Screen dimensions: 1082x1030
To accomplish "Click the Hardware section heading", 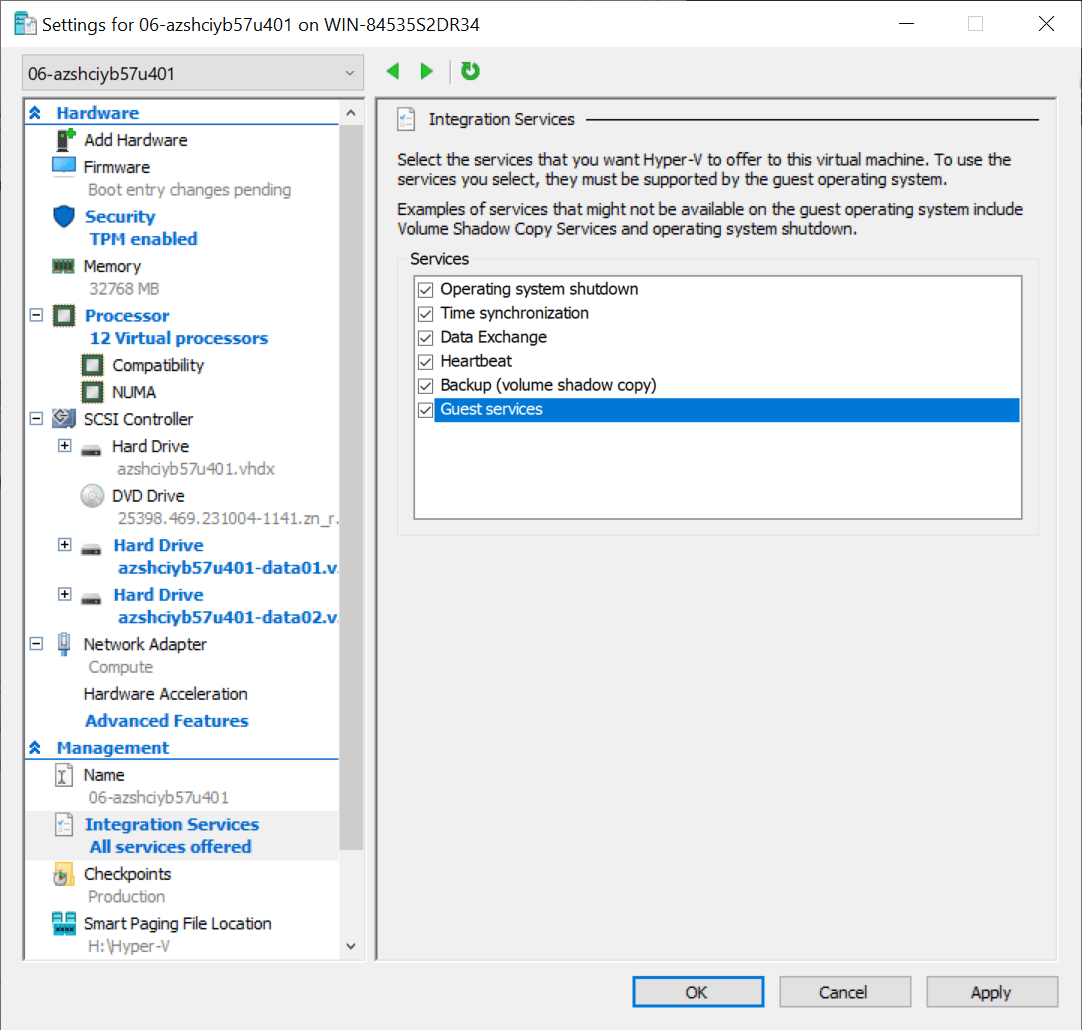I will [97, 112].
